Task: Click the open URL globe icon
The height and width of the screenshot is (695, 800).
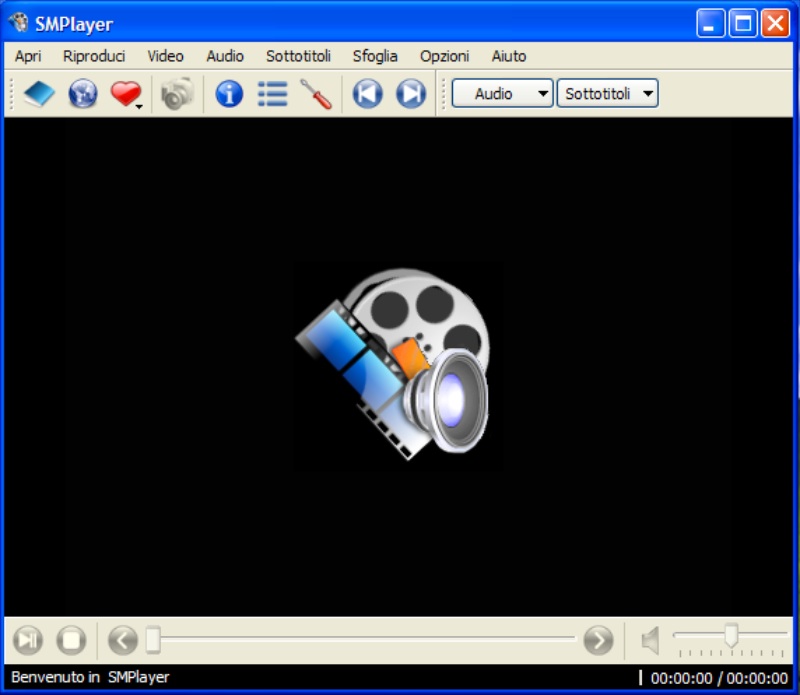Action: pos(82,94)
